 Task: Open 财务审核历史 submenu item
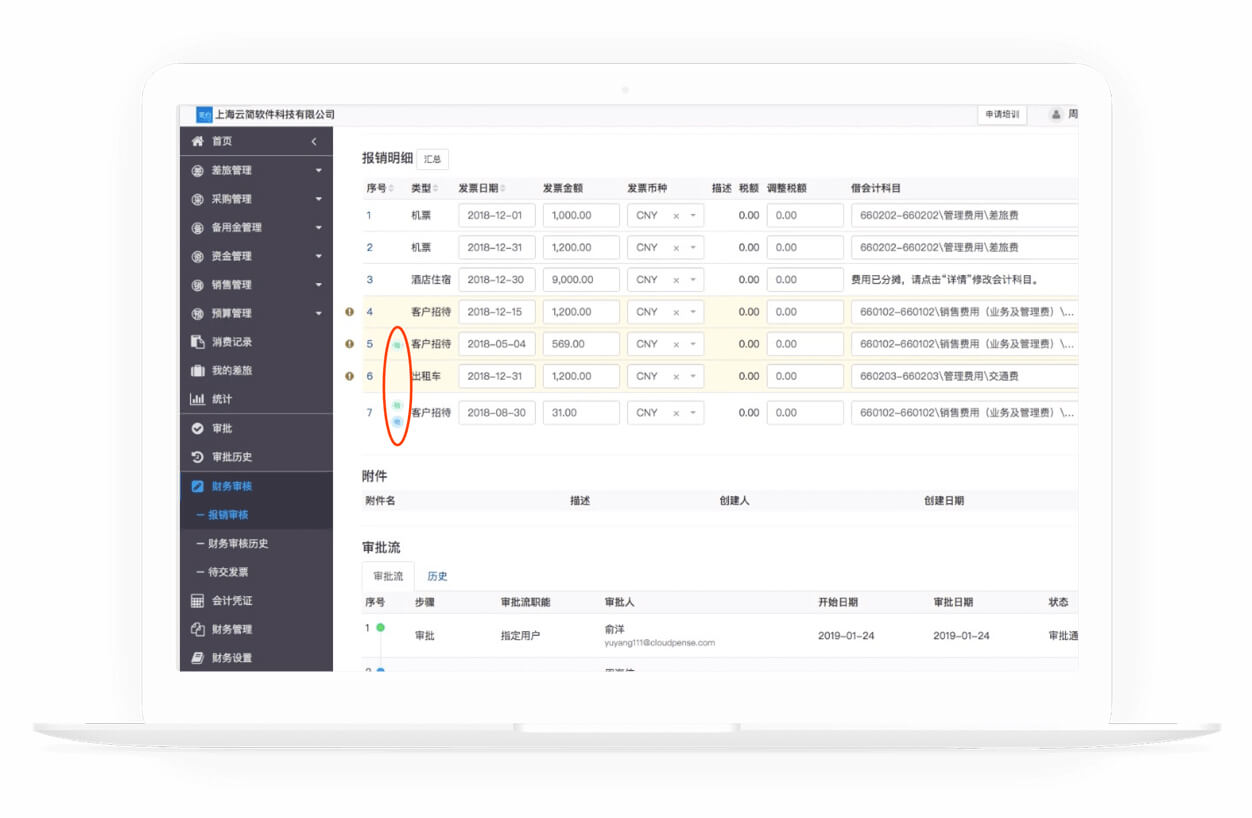(238, 544)
